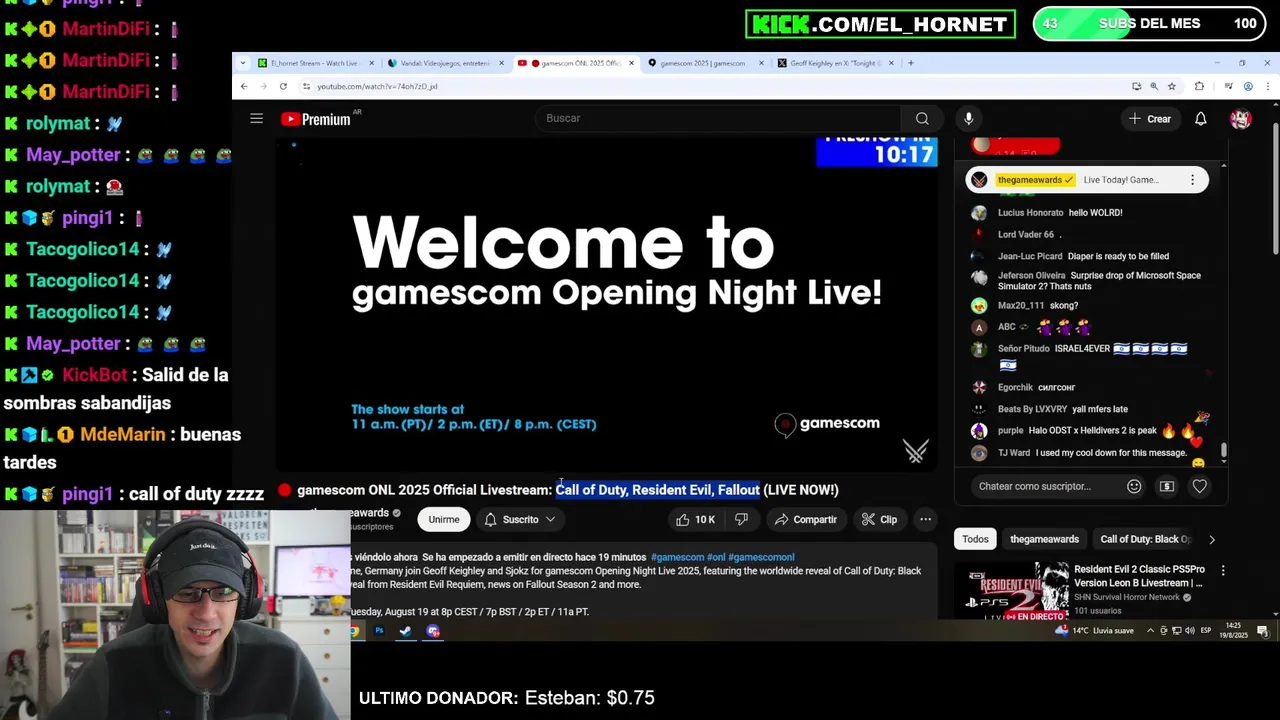The image size is (1280, 720).
Task: Send heart reaction in live chat
Action: pyautogui.click(x=1199, y=486)
